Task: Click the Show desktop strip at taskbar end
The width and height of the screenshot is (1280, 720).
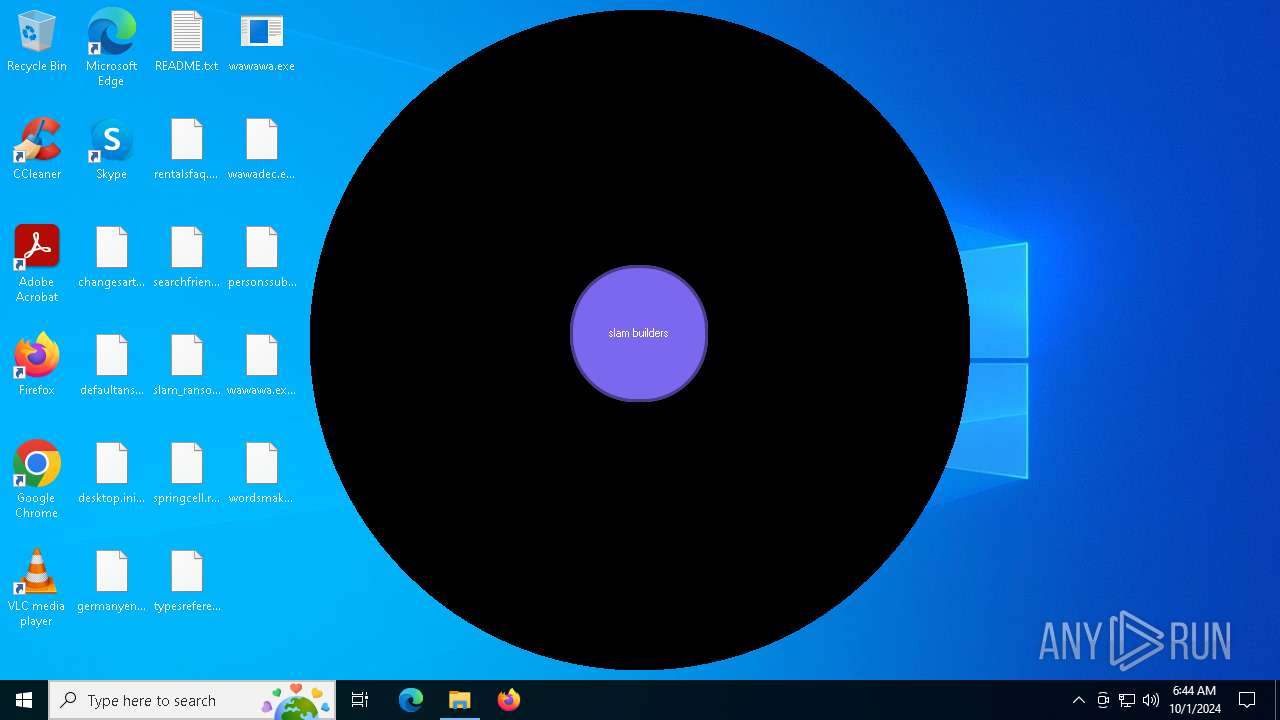Action: coord(1277,700)
